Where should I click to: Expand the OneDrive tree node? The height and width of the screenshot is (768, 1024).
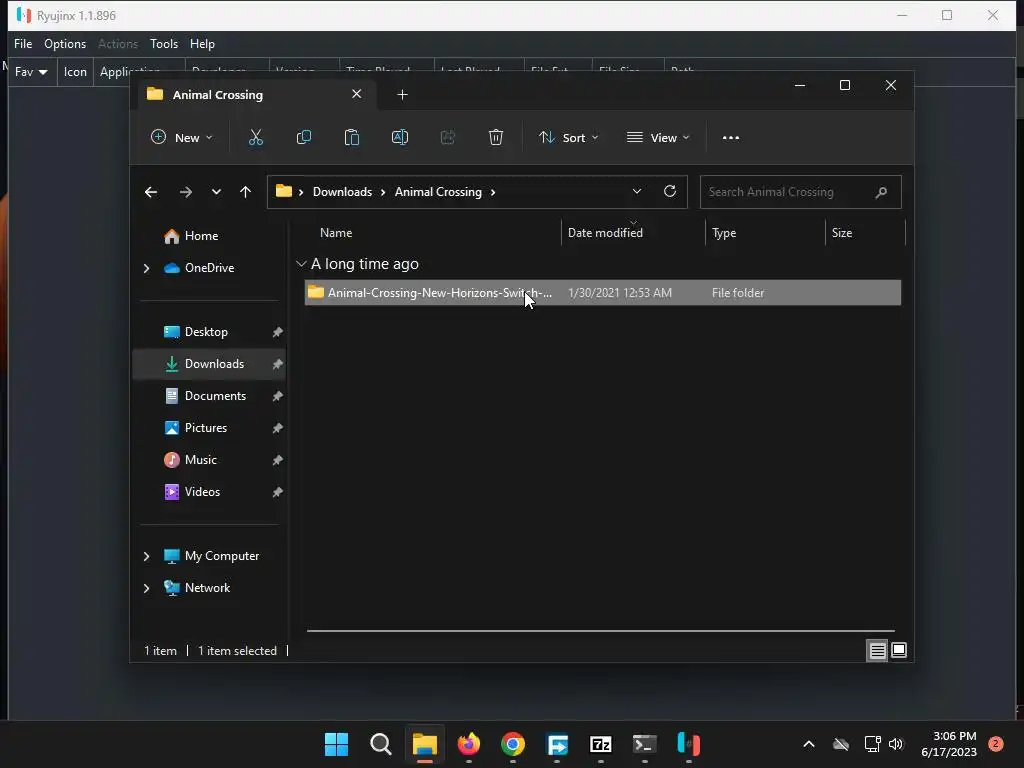[x=146, y=268]
